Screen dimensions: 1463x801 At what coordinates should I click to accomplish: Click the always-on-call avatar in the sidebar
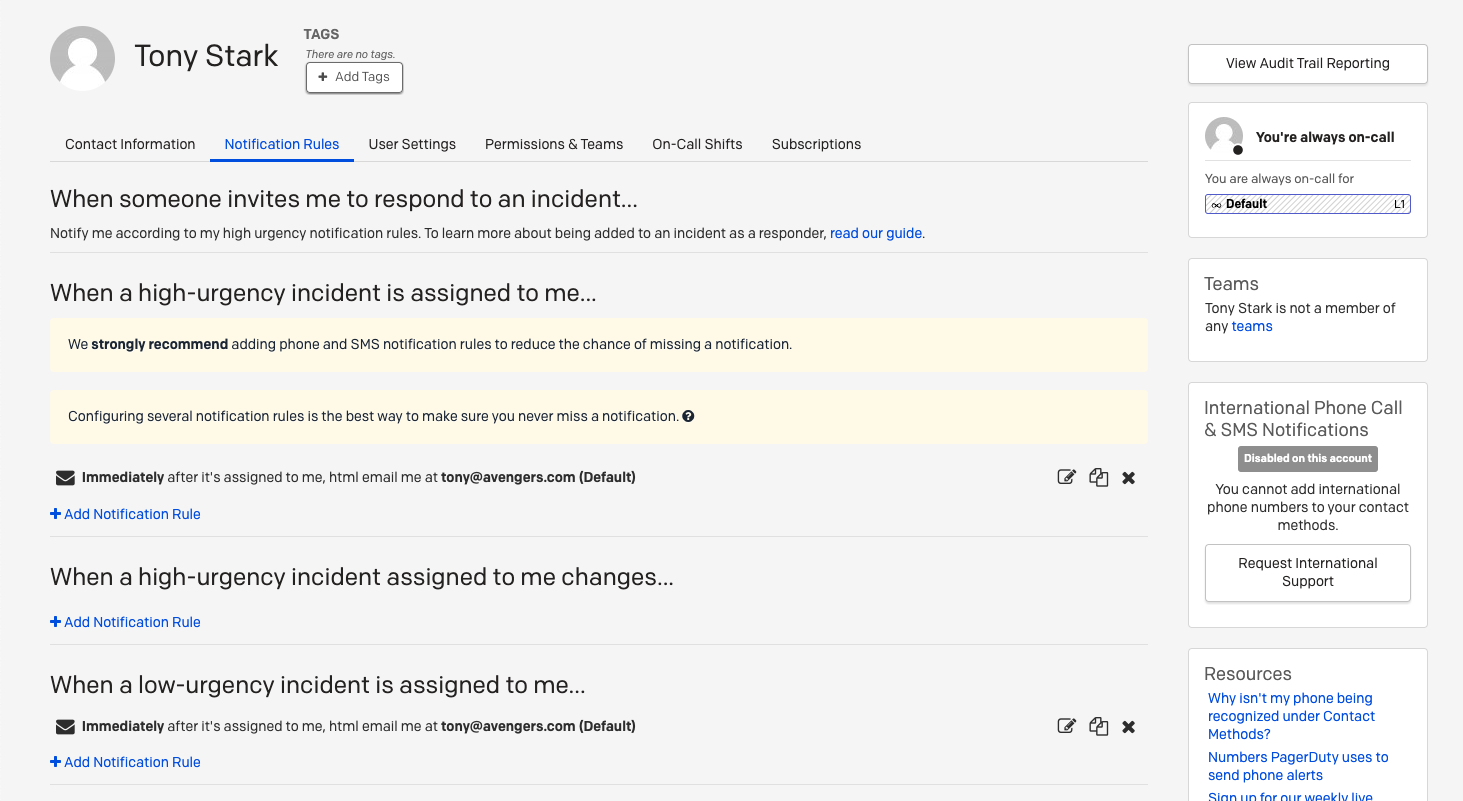click(x=1223, y=137)
